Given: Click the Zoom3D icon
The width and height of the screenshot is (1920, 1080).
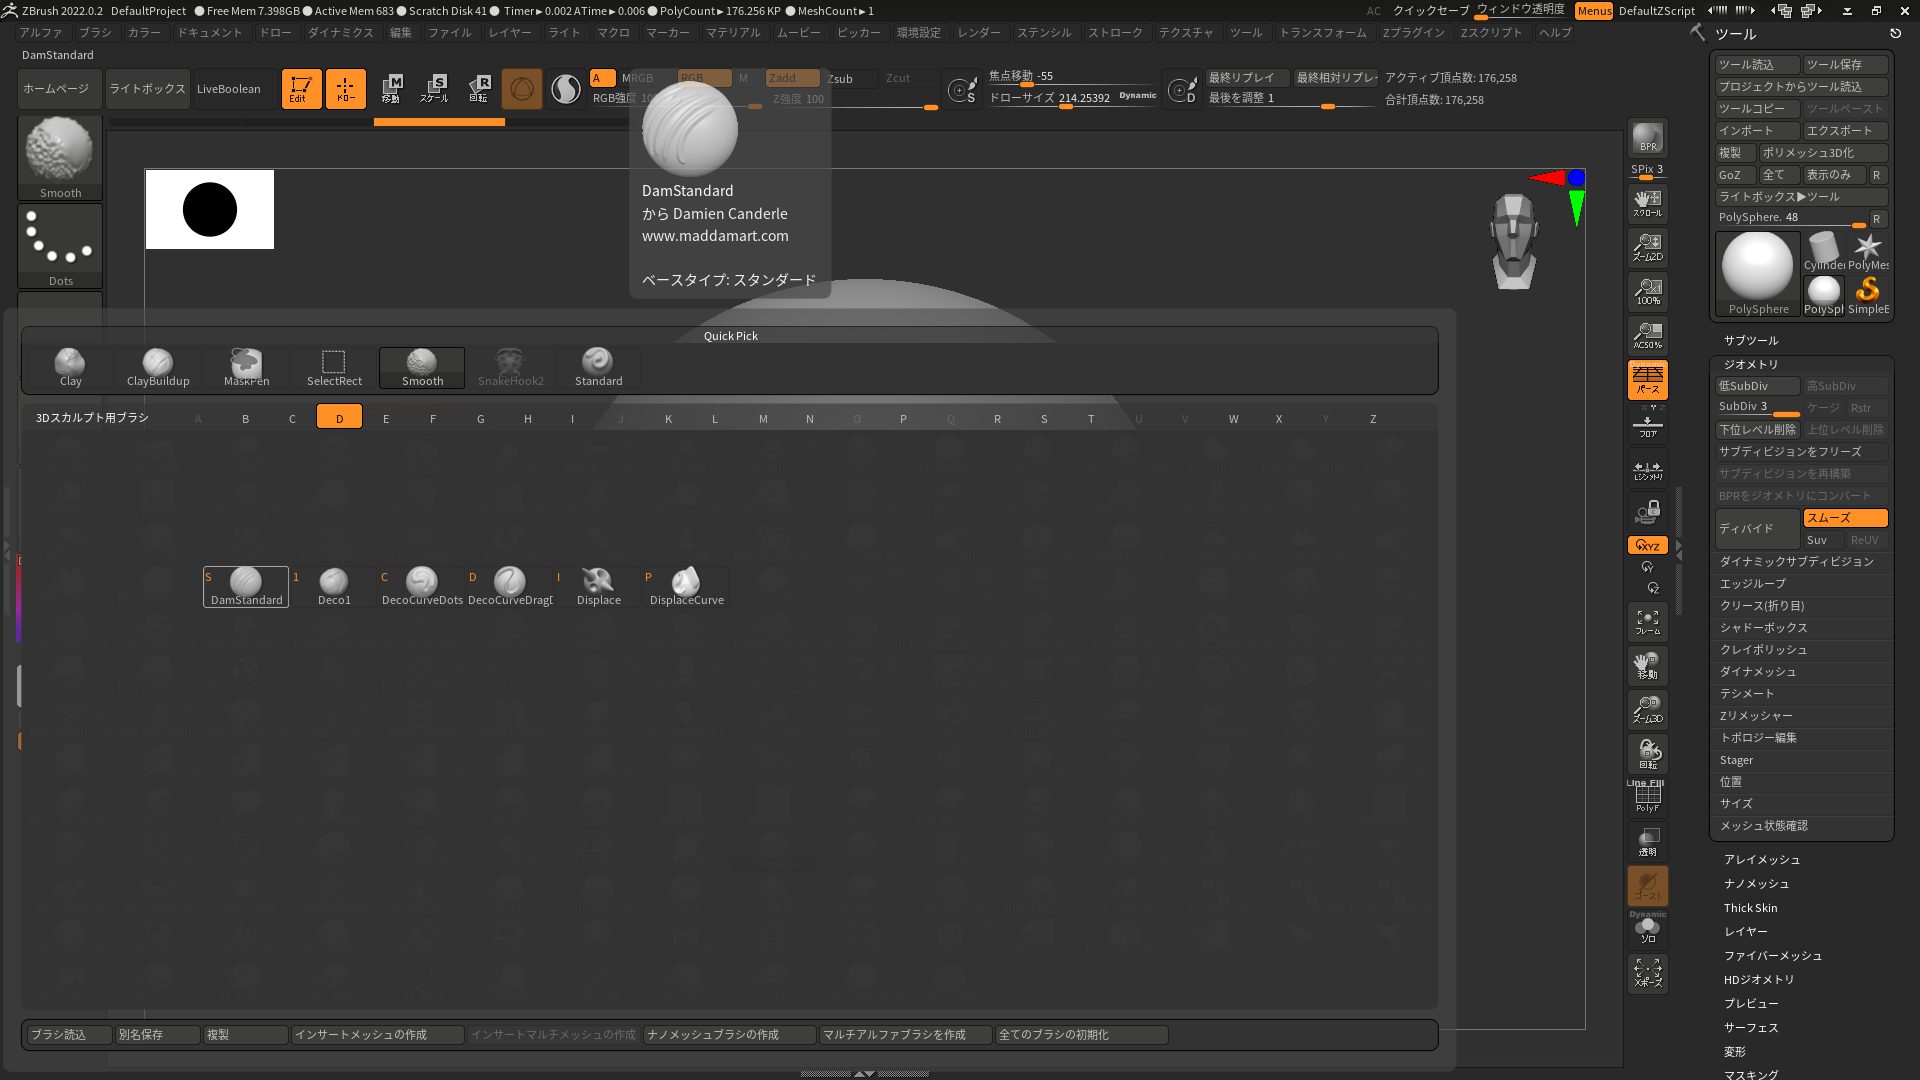Looking at the screenshot, I should (x=1647, y=709).
